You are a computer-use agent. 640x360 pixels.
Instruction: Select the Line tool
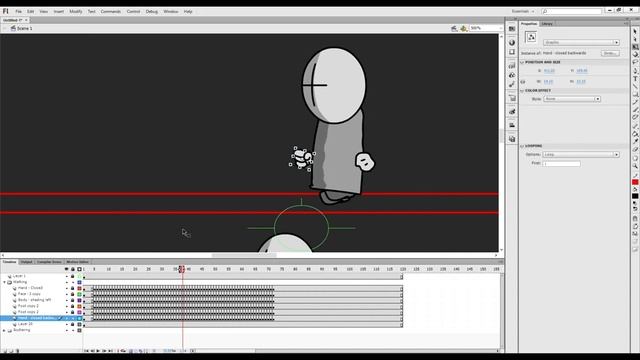tap(635, 86)
